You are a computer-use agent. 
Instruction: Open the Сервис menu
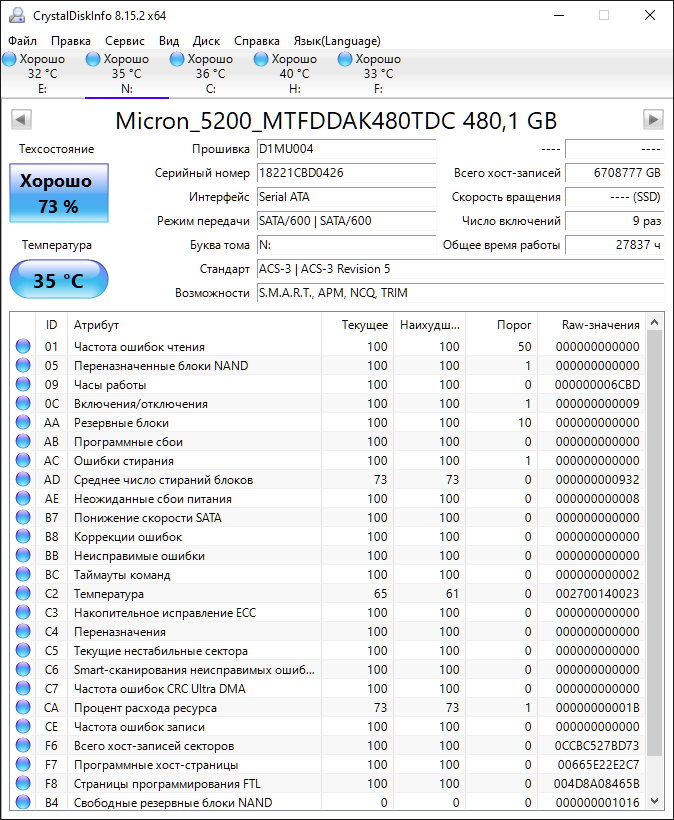click(x=124, y=41)
